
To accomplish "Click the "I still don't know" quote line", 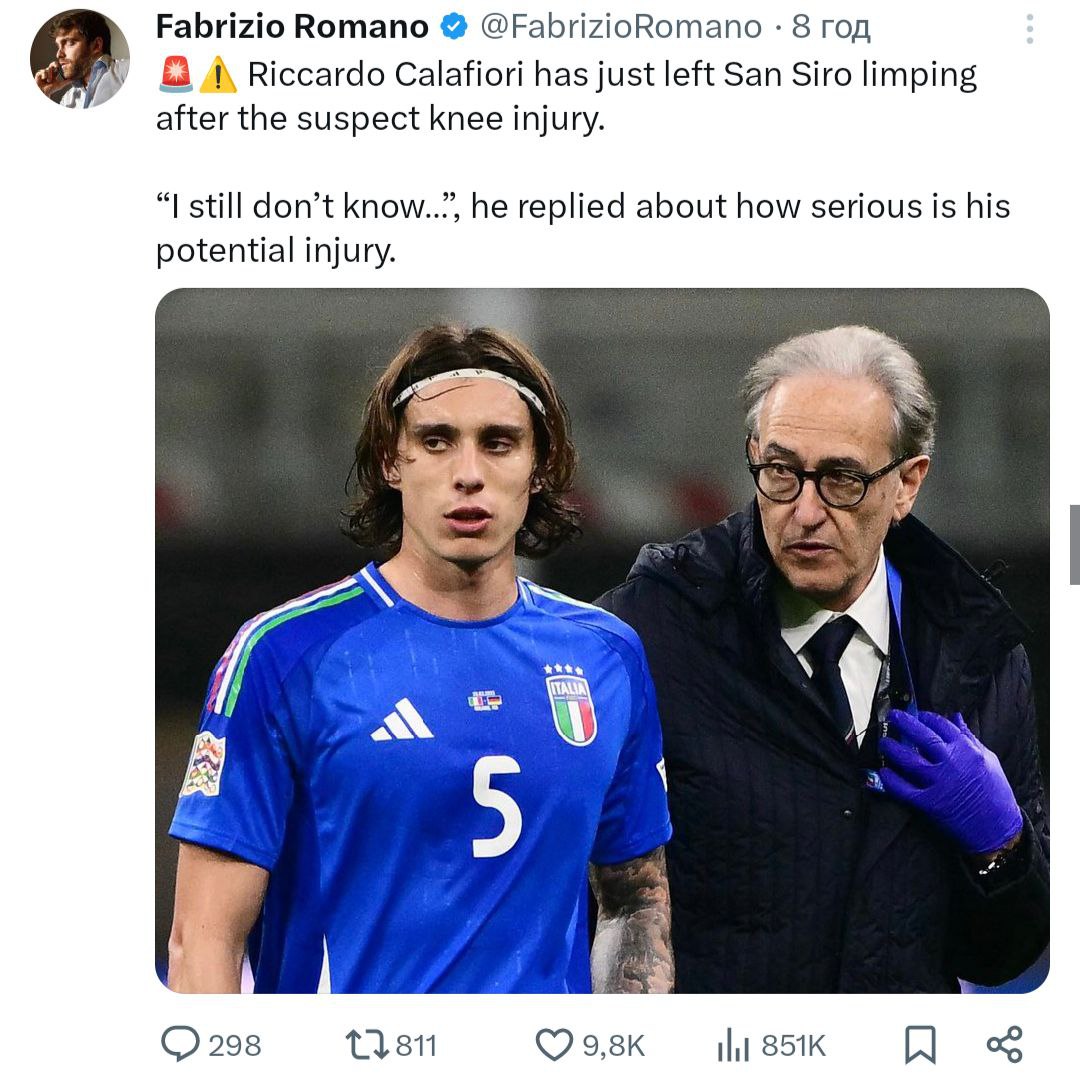I will (x=582, y=227).
